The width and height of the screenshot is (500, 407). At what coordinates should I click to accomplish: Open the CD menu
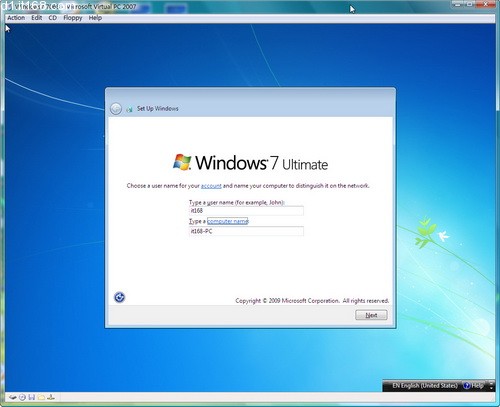tap(53, 18)
